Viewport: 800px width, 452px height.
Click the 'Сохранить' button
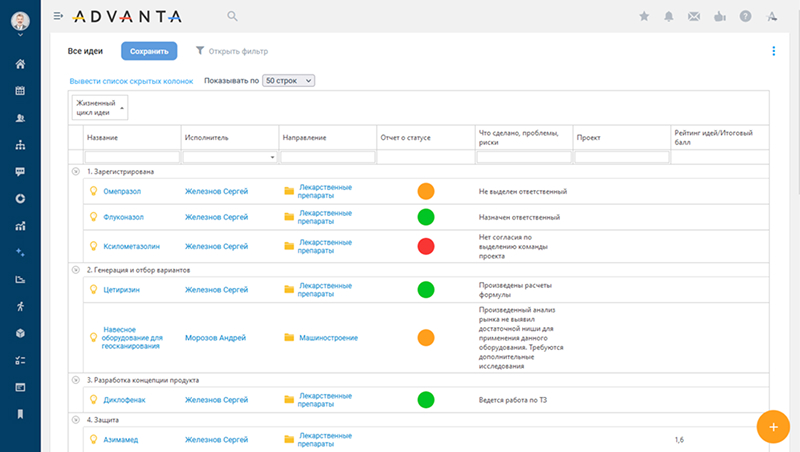(x=149, y=51)
